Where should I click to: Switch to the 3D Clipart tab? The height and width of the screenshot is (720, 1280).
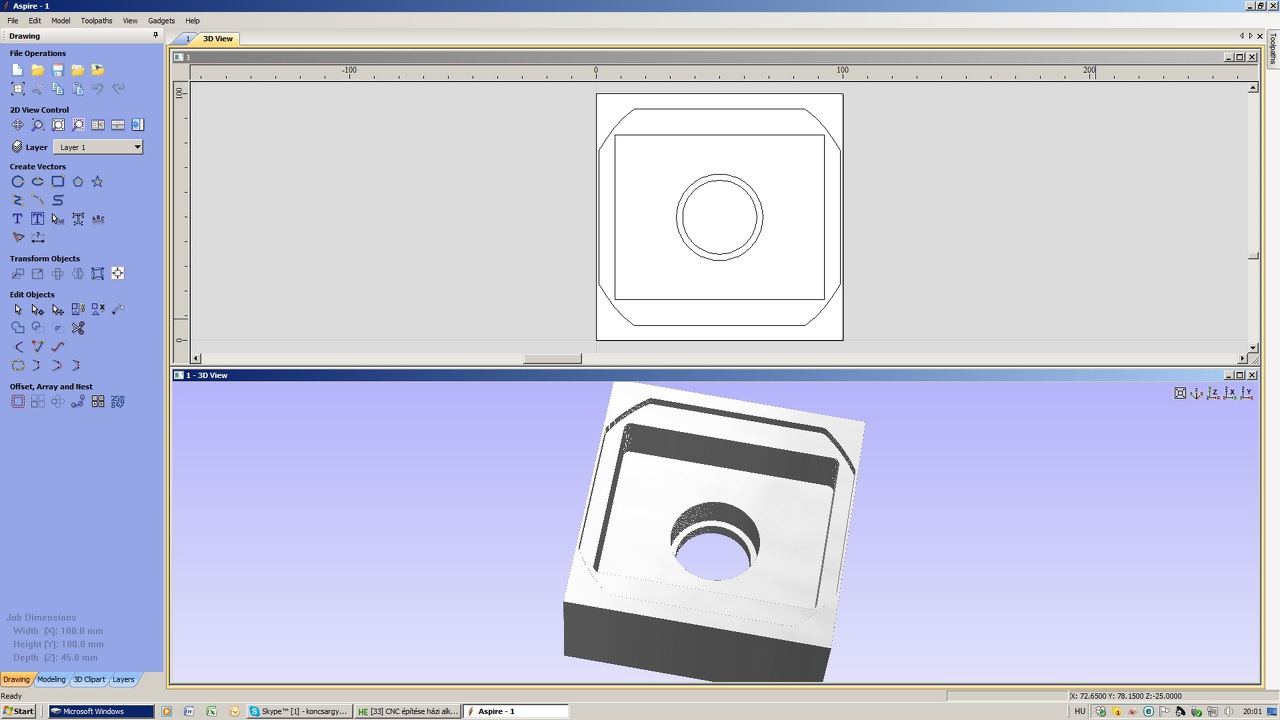[89, 680]
